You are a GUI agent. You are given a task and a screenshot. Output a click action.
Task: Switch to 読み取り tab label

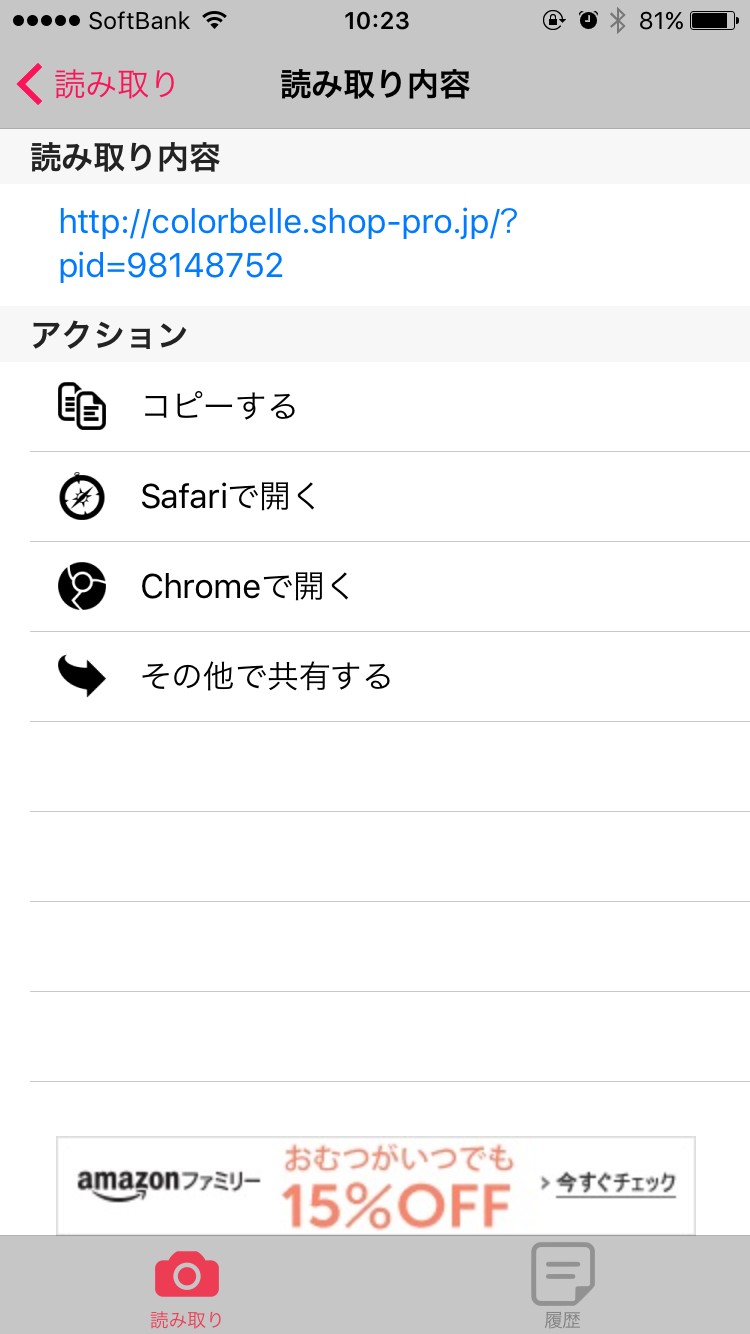pyautogui.click(x=187, y=1319)
